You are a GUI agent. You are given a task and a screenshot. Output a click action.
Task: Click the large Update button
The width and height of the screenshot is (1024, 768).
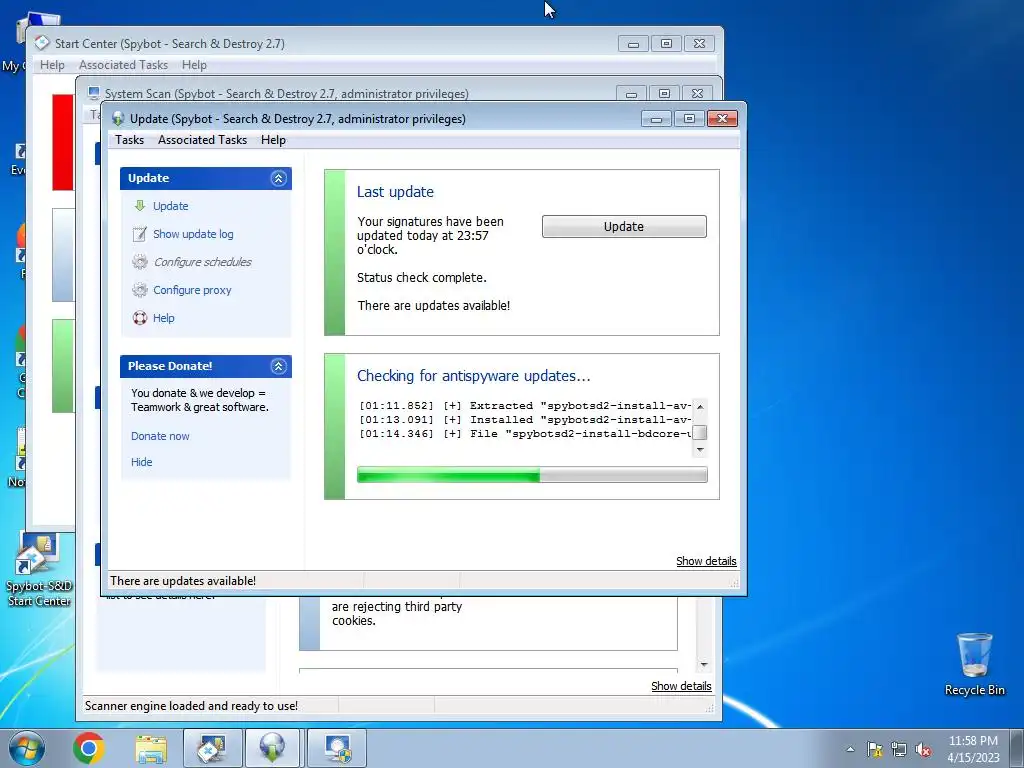click(624, 227)
